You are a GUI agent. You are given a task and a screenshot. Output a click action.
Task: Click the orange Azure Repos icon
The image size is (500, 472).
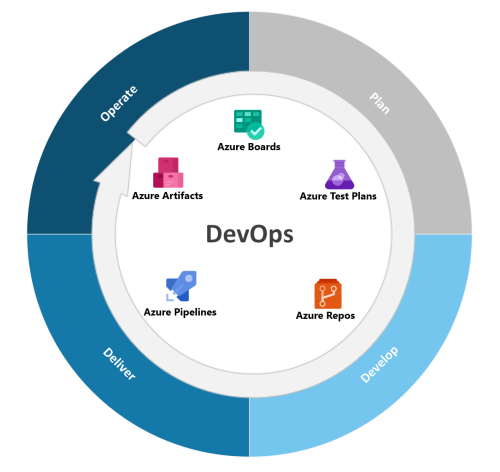pos(328,294)
